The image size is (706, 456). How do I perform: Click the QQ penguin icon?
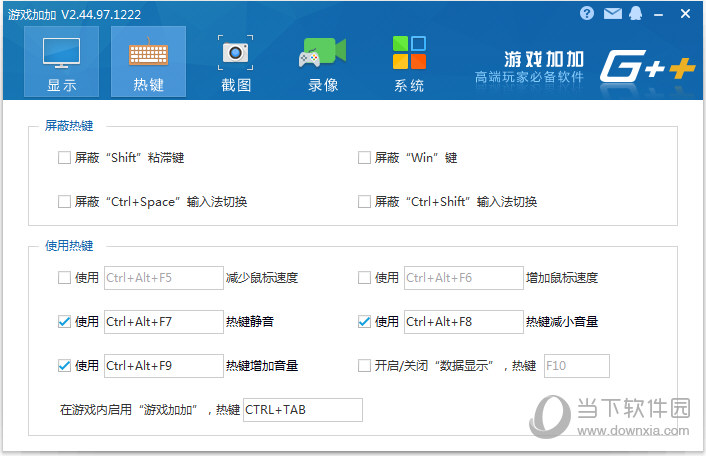point(635,14)
